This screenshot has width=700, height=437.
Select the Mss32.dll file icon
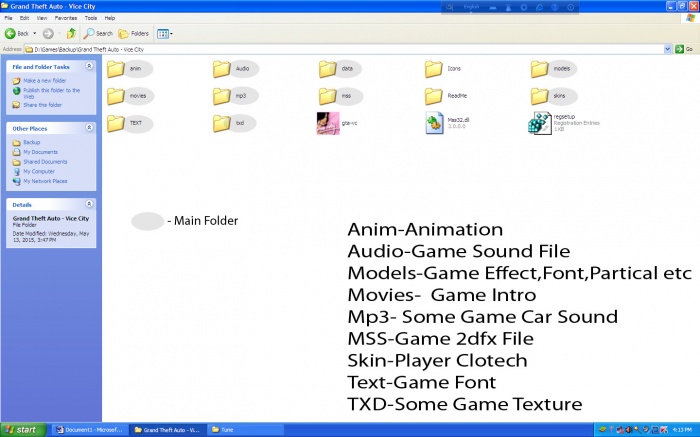[434, 123]
